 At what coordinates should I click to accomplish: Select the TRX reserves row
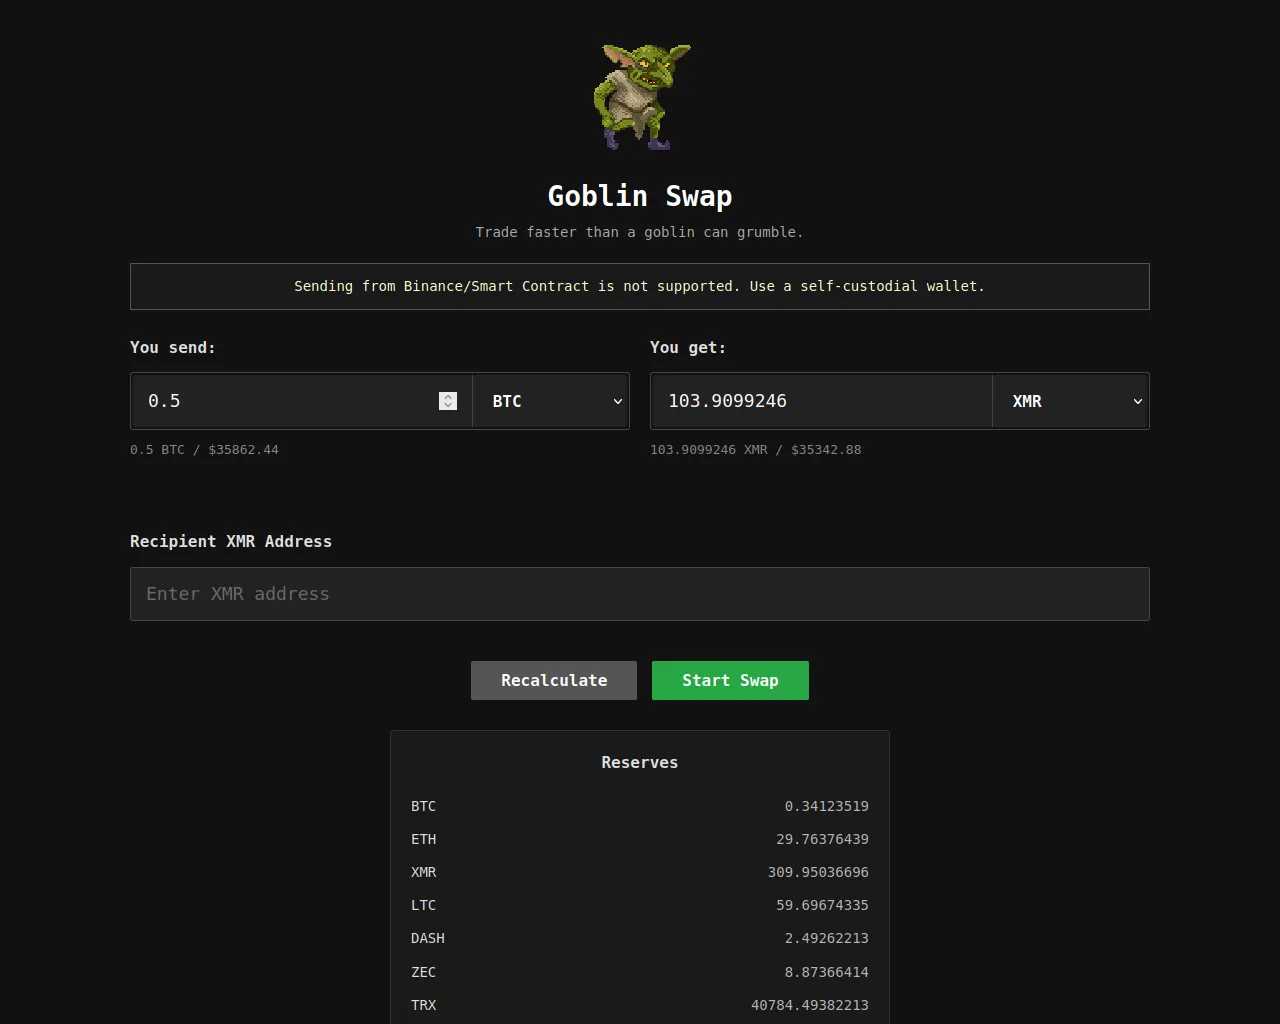(640, 1005)
